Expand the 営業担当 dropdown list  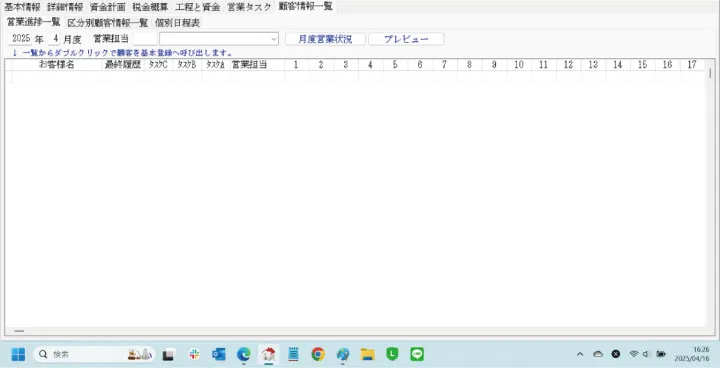[274, 39]
